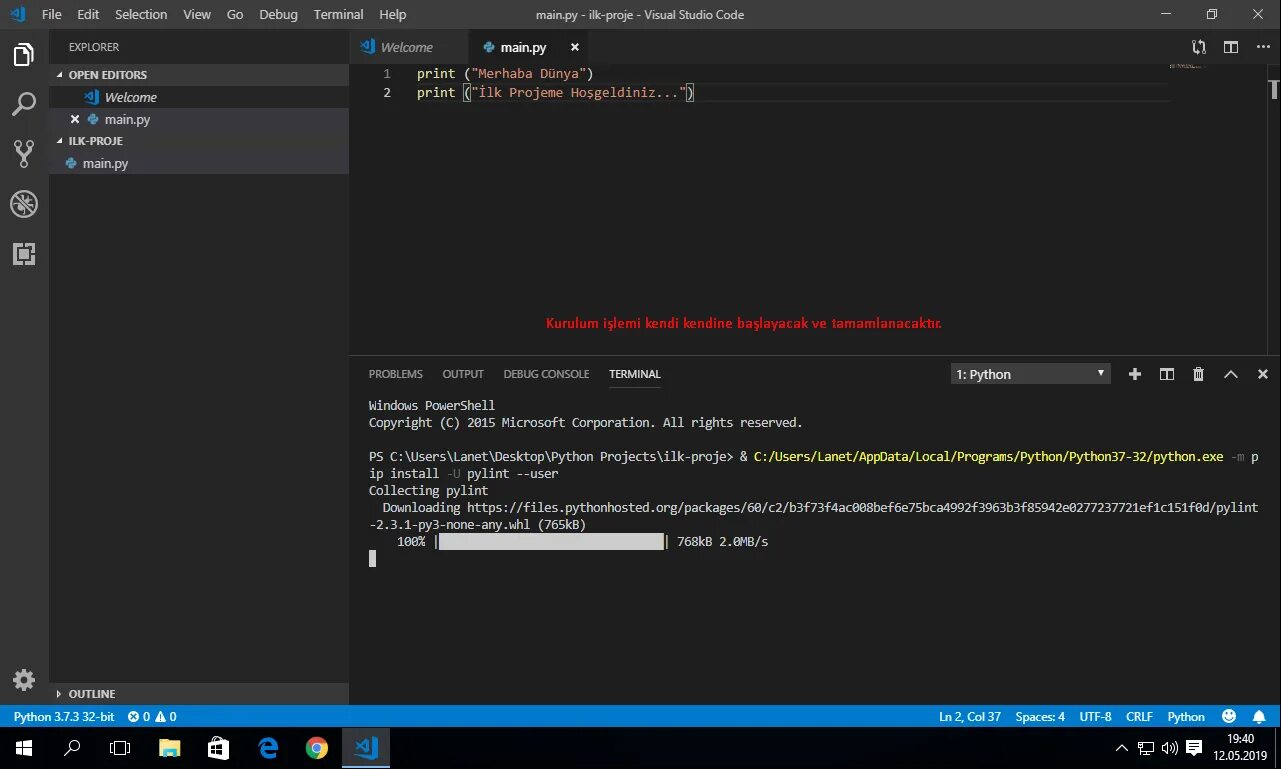Open the Extensions view icon

pos(24,253)
